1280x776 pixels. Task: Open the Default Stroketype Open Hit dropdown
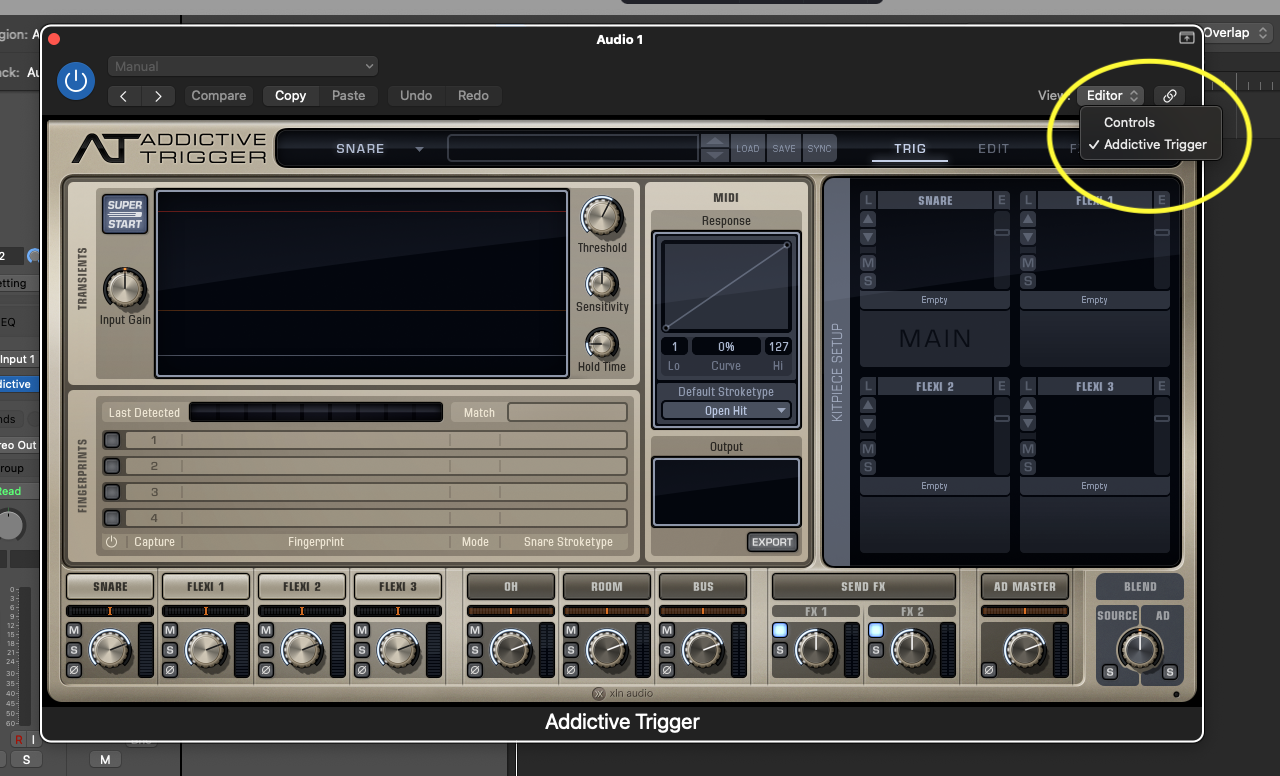(725, 409)
